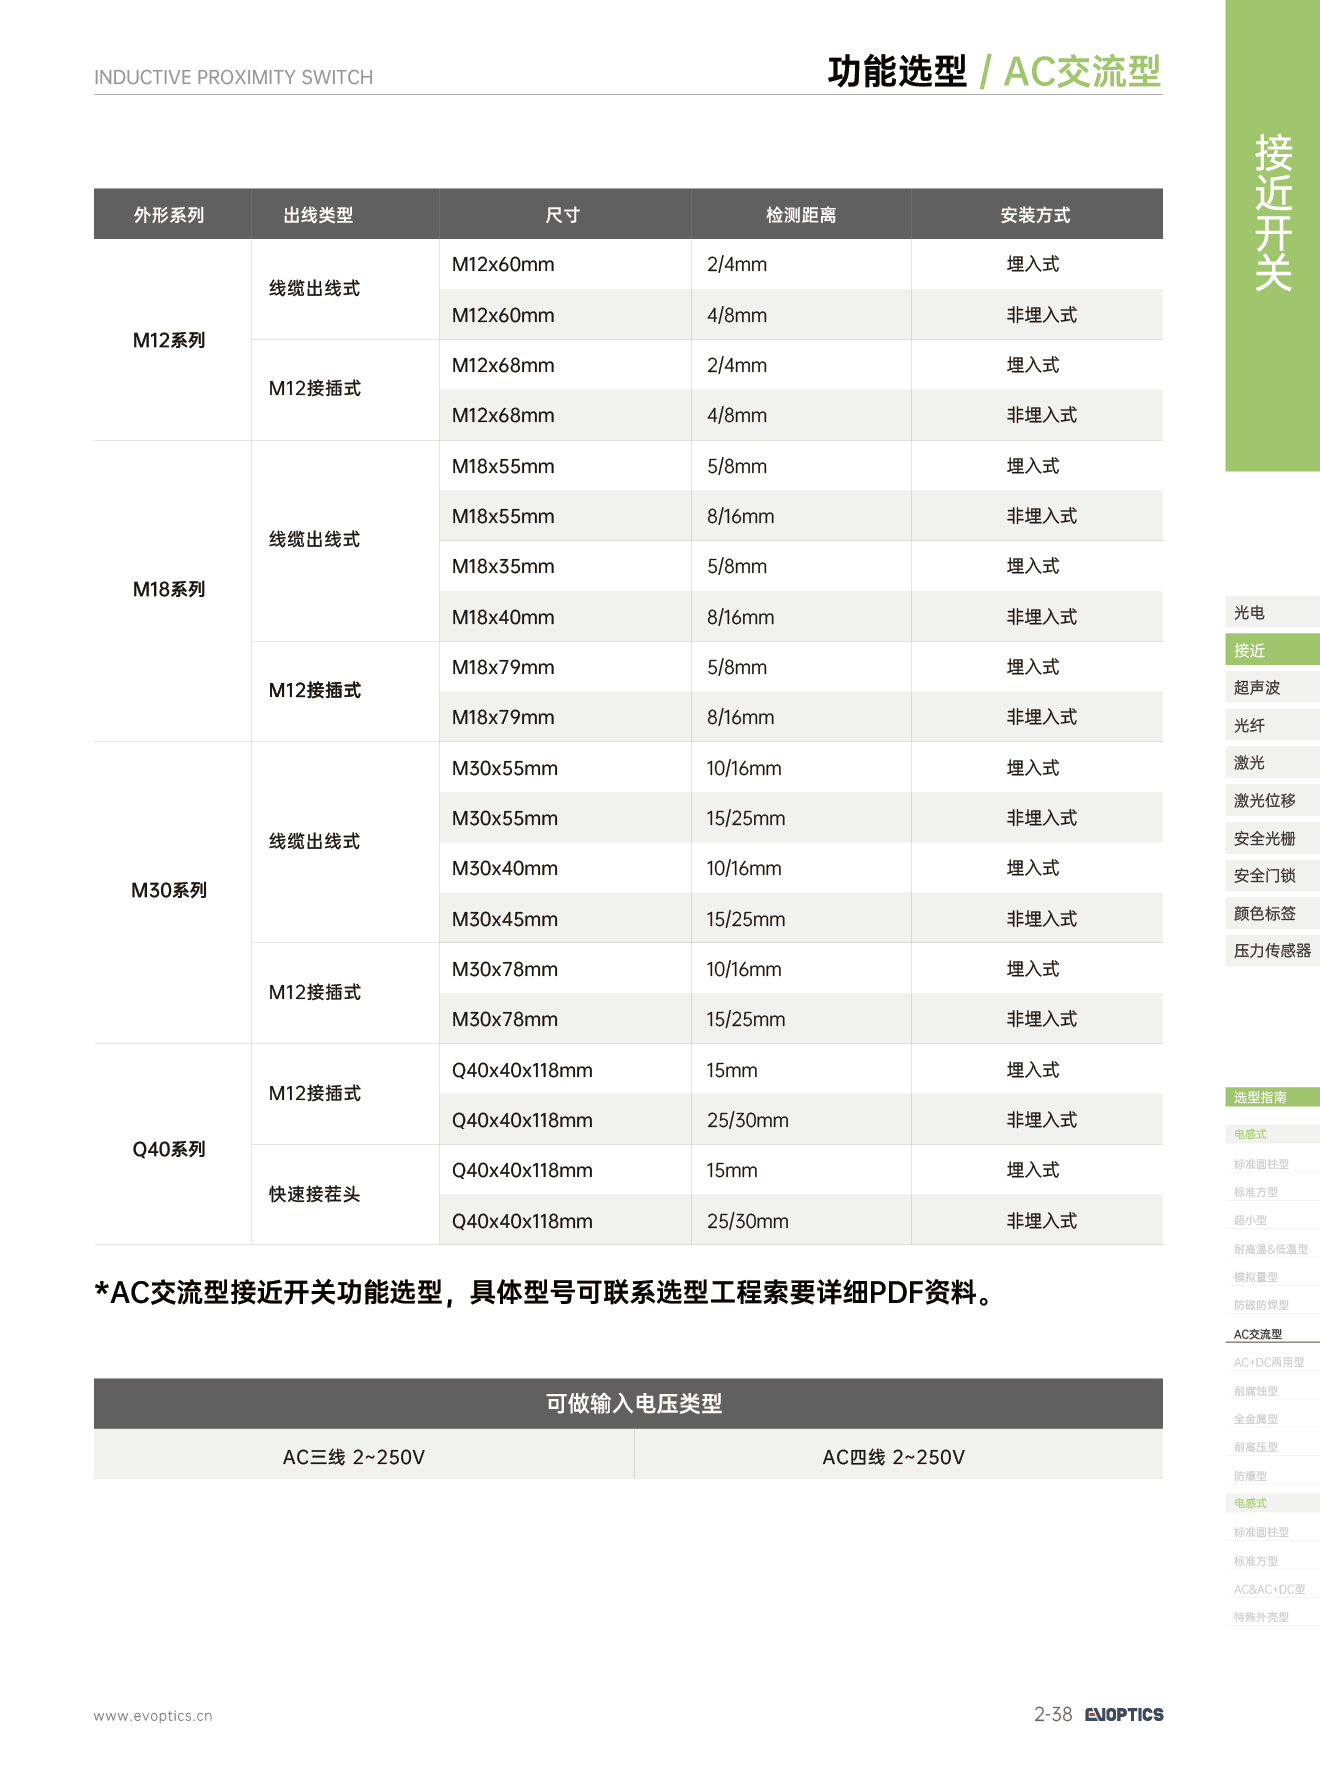
Task: Select the highlighted 接近 sidebar tab
Action: pyautogui.click(x=1272, y=650)
